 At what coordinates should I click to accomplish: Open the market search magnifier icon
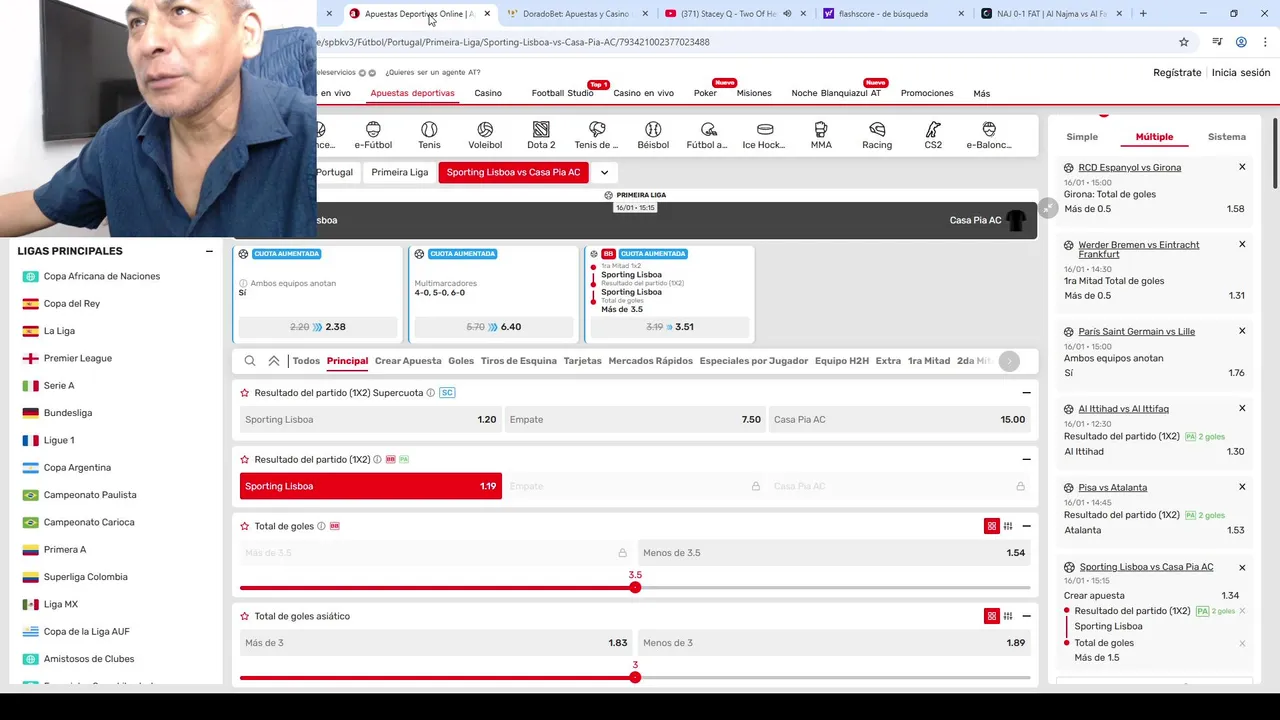(x=250, y=361)
